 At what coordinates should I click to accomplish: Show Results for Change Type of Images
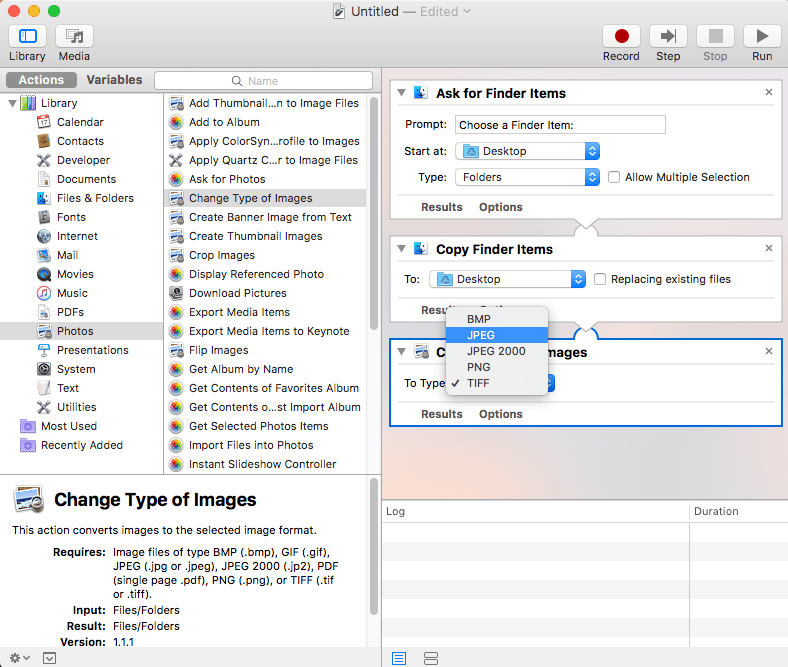coord(442,414)
